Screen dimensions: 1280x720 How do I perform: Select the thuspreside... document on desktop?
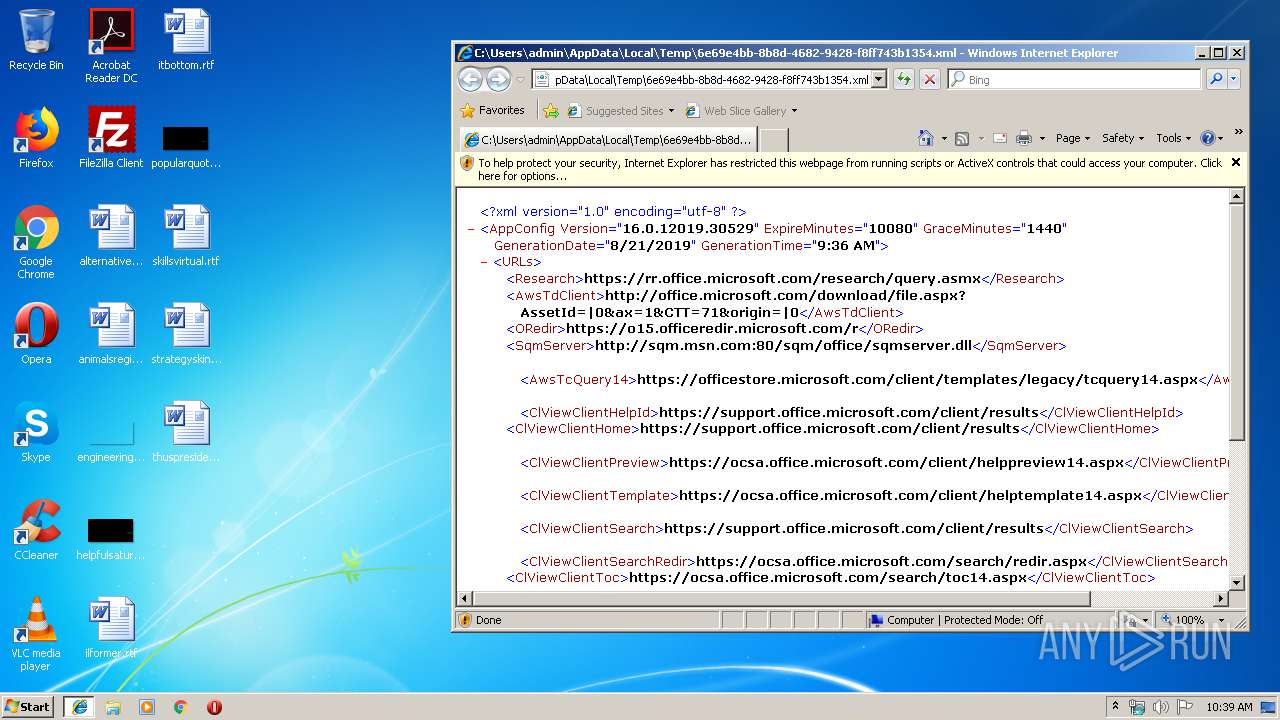[186, 432]
